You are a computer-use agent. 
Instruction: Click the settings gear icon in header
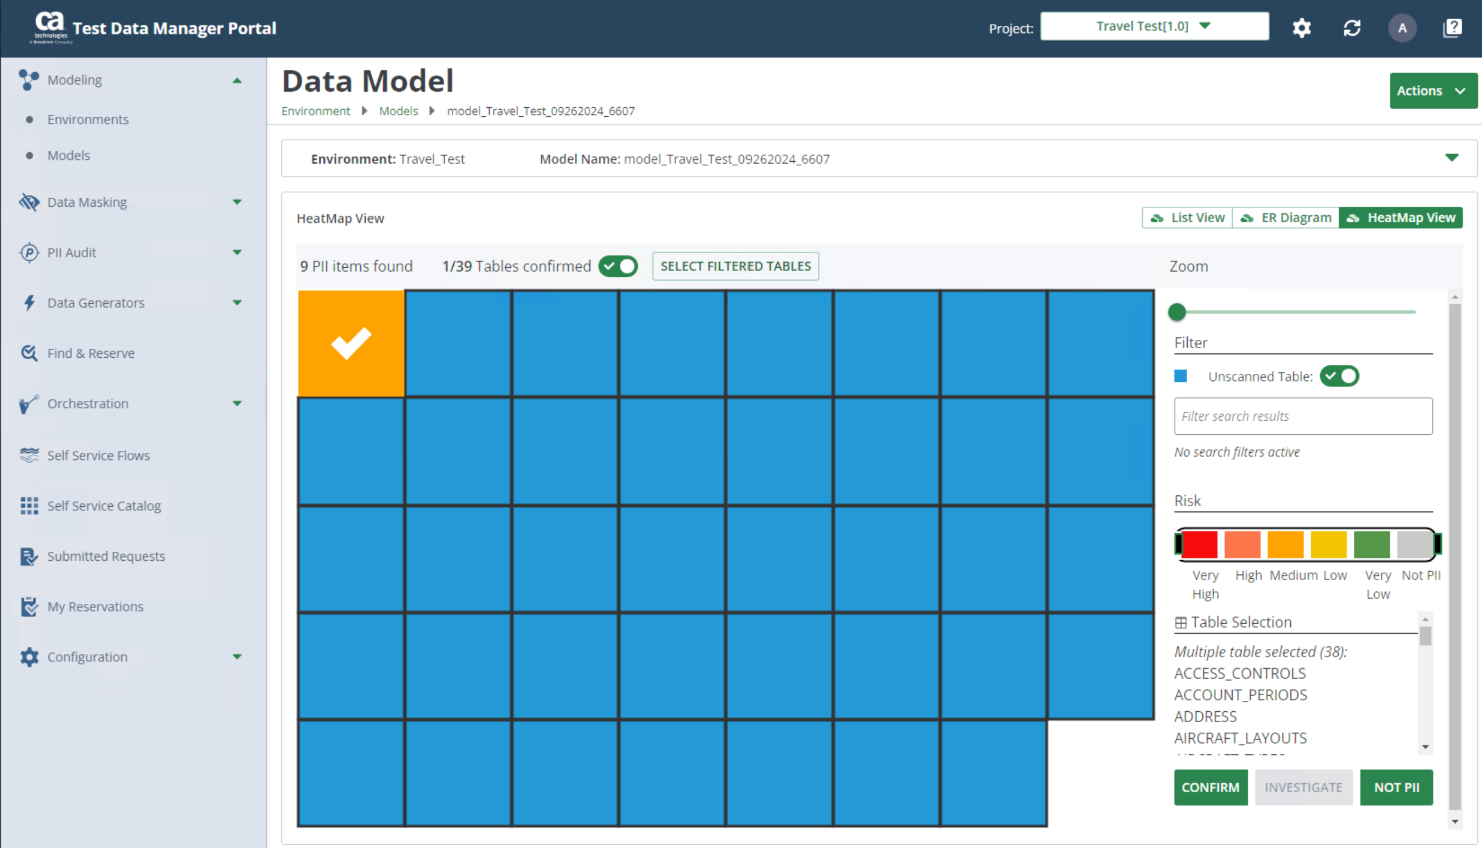[x=1301, y=28]
